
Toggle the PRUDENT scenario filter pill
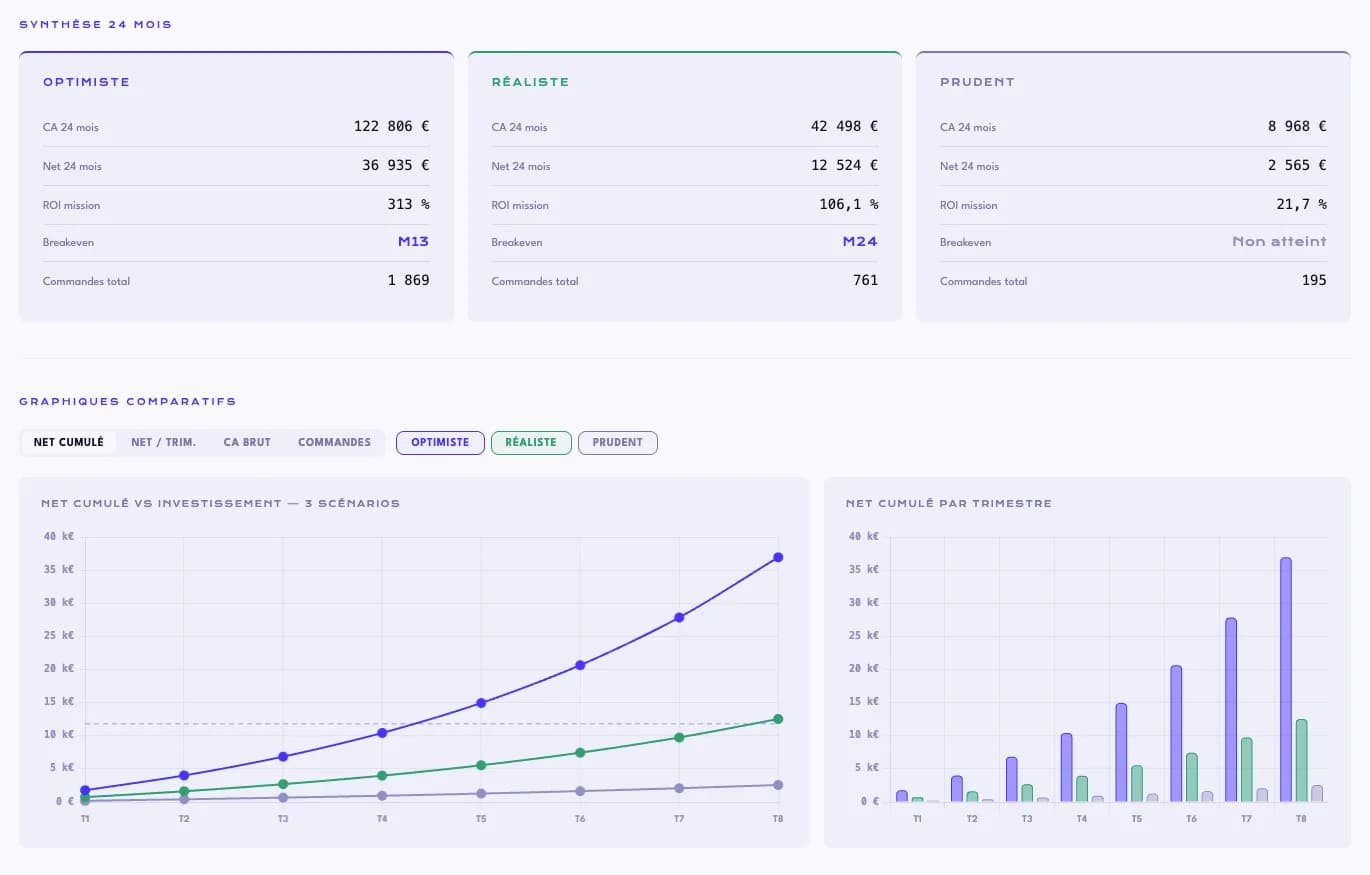[x=618, y=442]
